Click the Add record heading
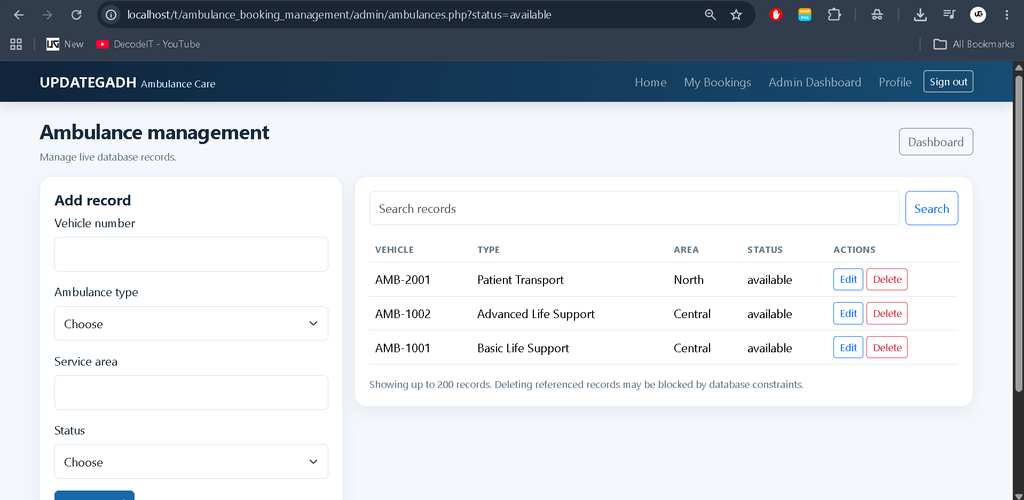This screenshot has height=500, width=1024. point(93,200)
